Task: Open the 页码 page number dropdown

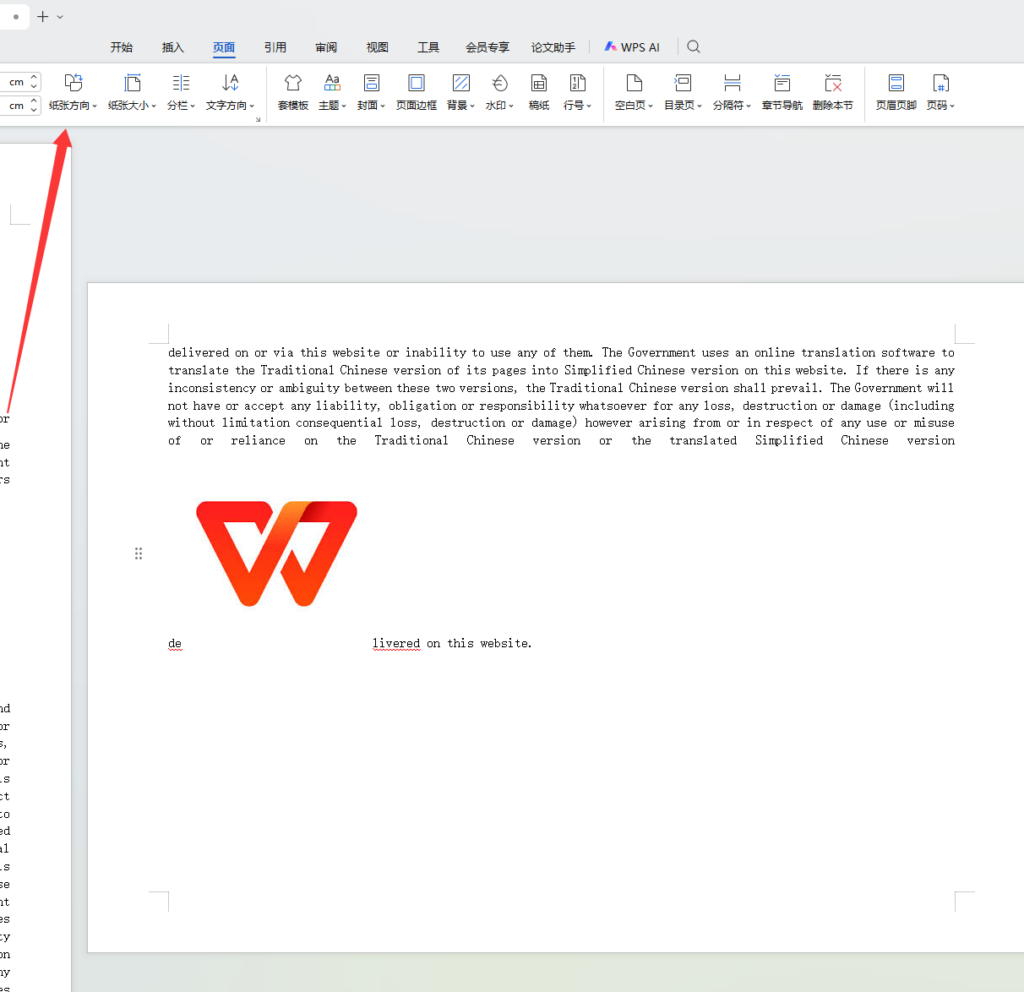Action: click(940, 91)
